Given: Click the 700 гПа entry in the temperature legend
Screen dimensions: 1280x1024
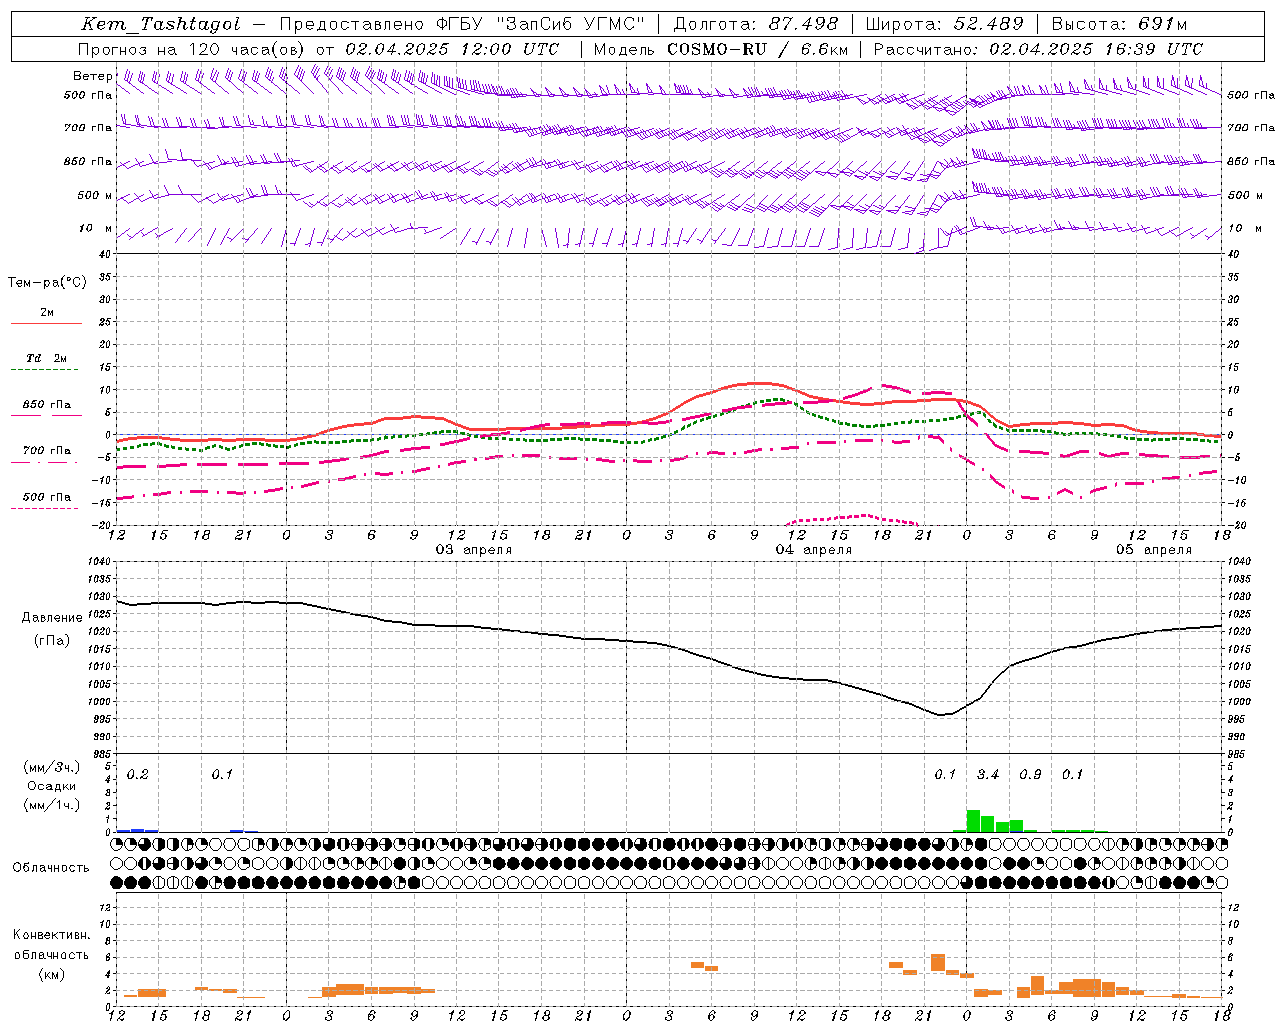Looking at the screenshot, I should pyautogui.click(x=47, y=450).
